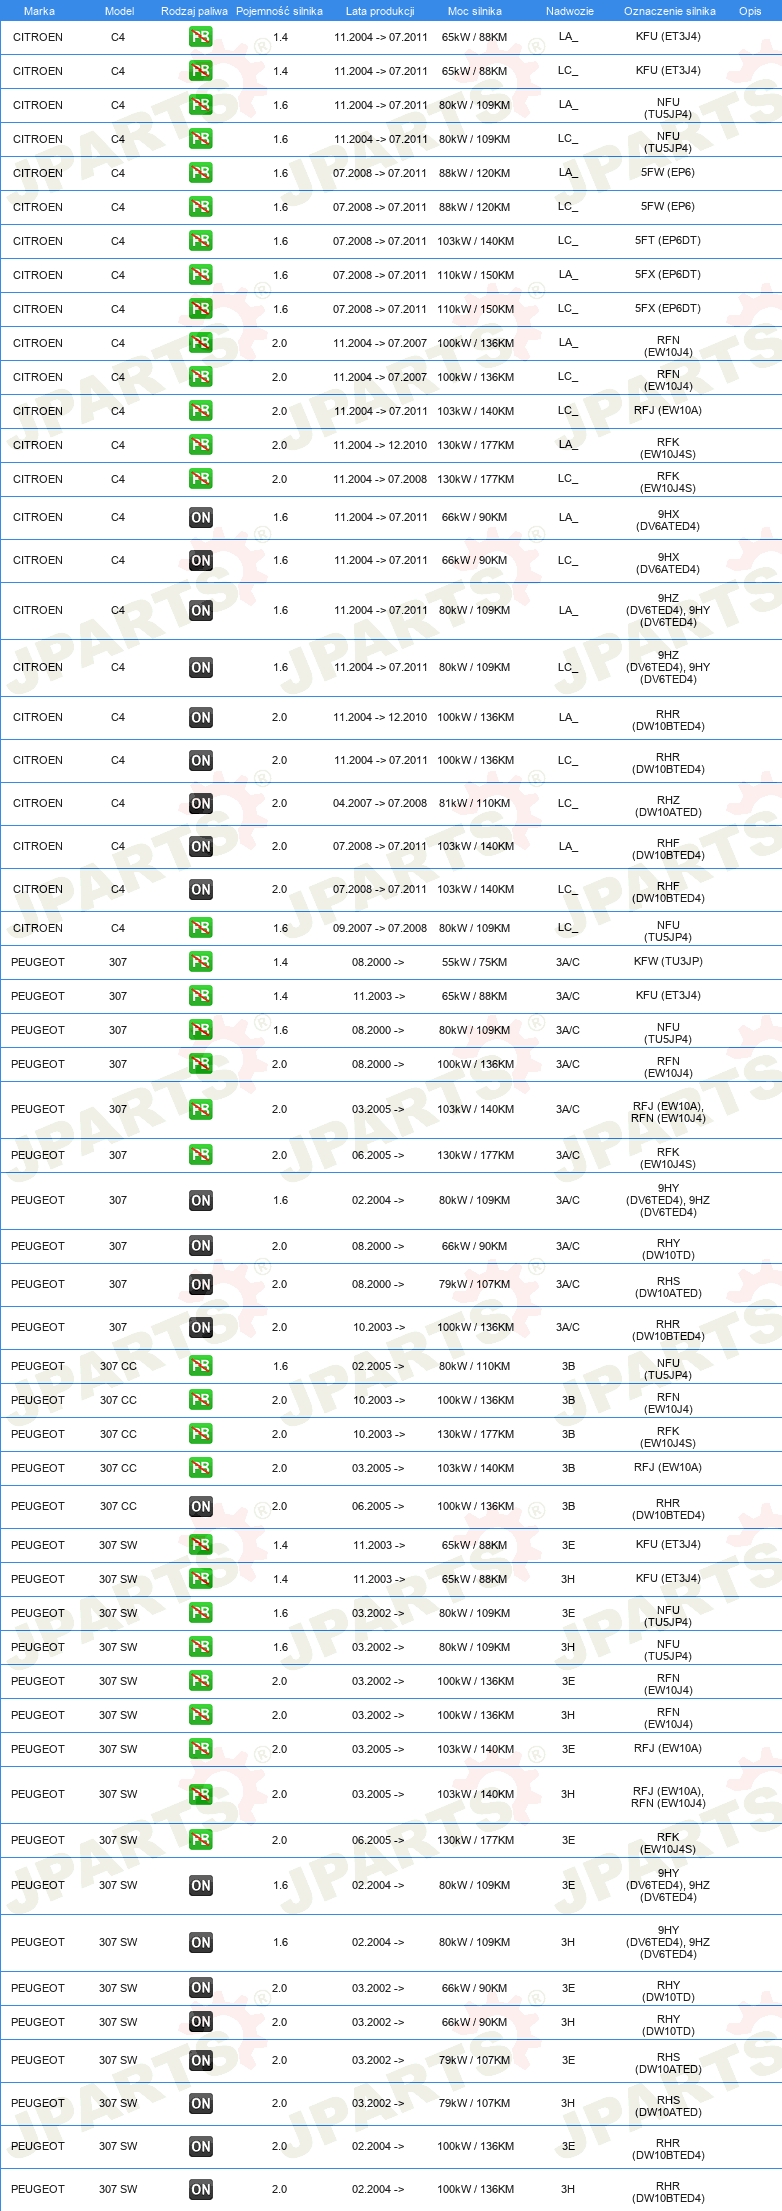Click 3B body code in 307 CC 130kW row
The width and height of the screenshot is (782, 2211).
568,1435
